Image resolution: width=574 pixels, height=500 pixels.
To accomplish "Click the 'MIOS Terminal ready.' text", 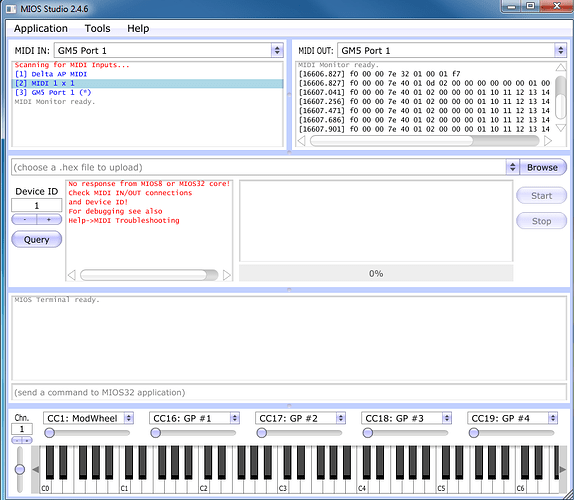I will pyautogui.click(x=57, y=299).
